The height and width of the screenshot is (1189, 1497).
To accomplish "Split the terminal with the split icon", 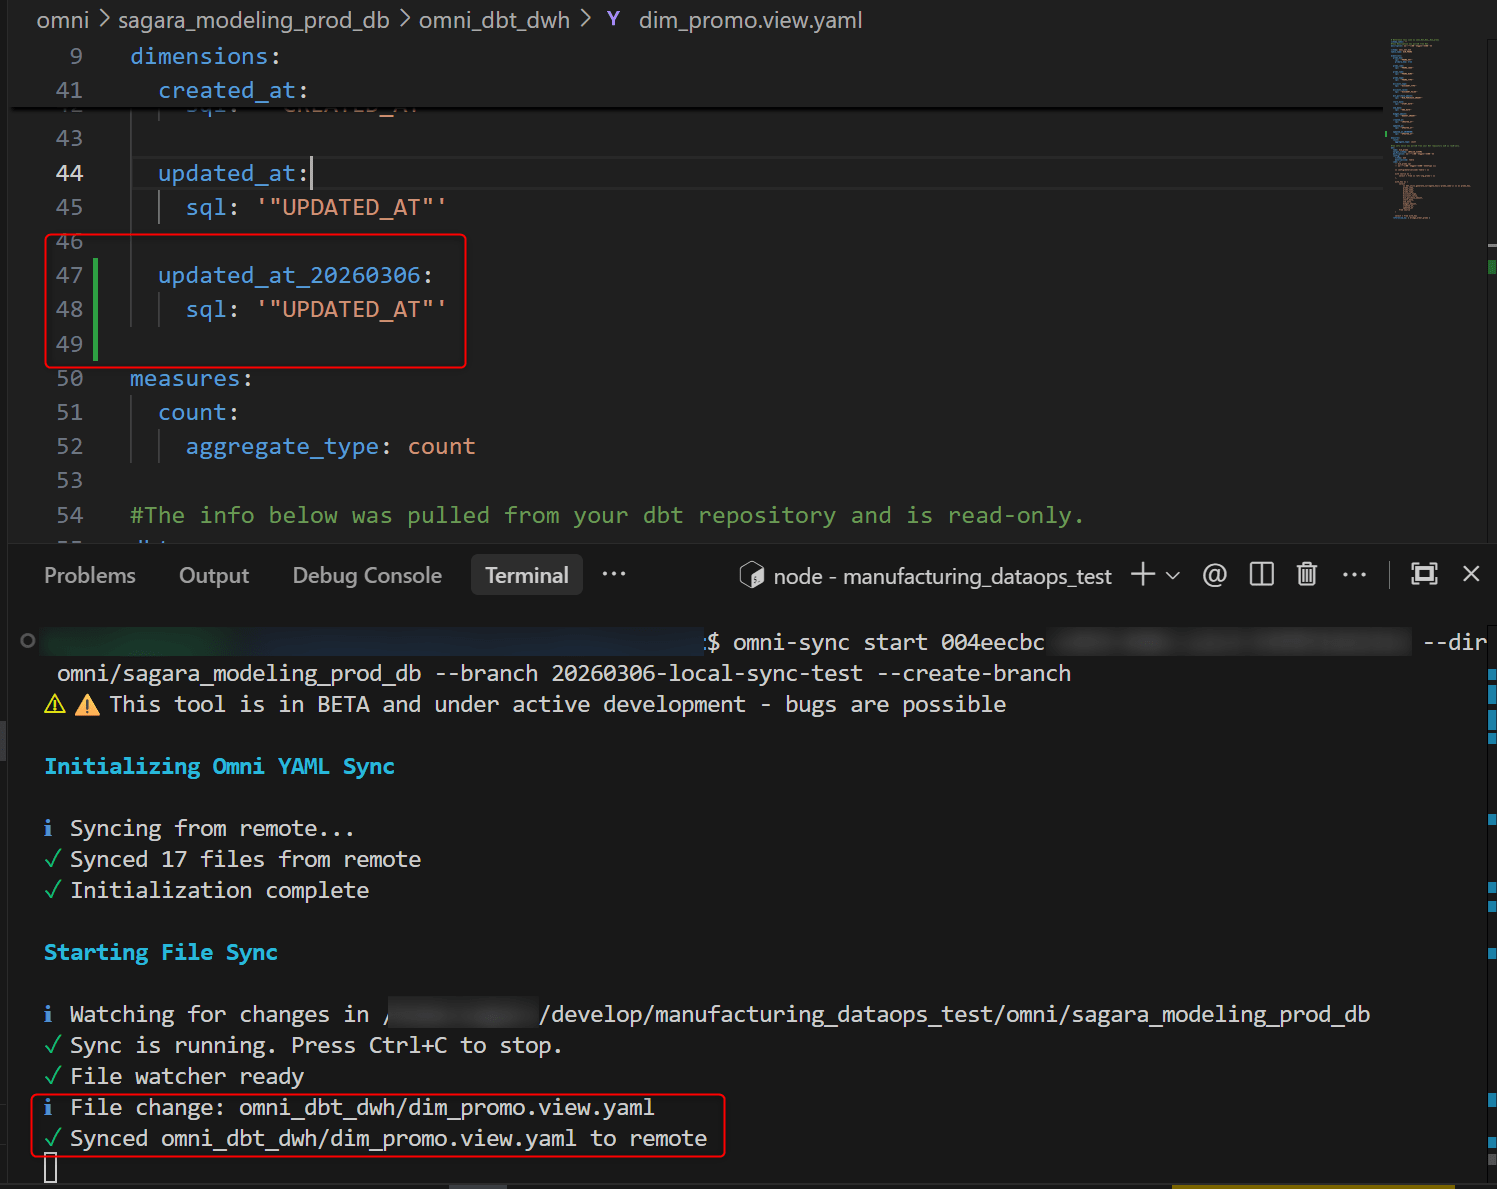I will [x=1261, y=575].
